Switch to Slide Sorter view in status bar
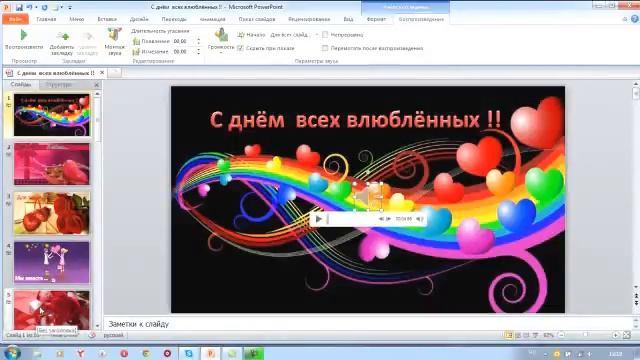 [x=518, y=335]
